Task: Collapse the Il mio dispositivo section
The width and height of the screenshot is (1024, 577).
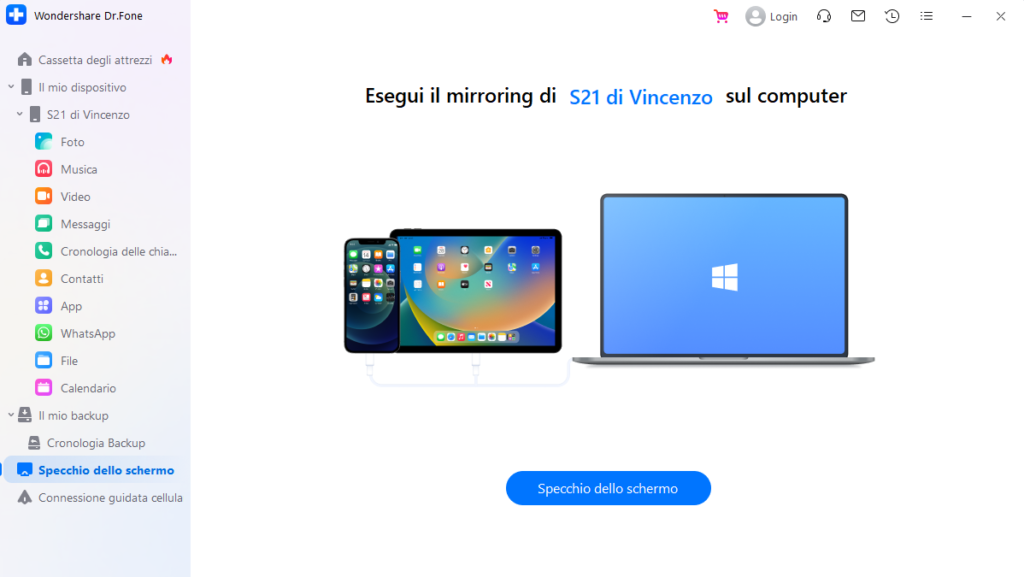Action: coord(11,87)
